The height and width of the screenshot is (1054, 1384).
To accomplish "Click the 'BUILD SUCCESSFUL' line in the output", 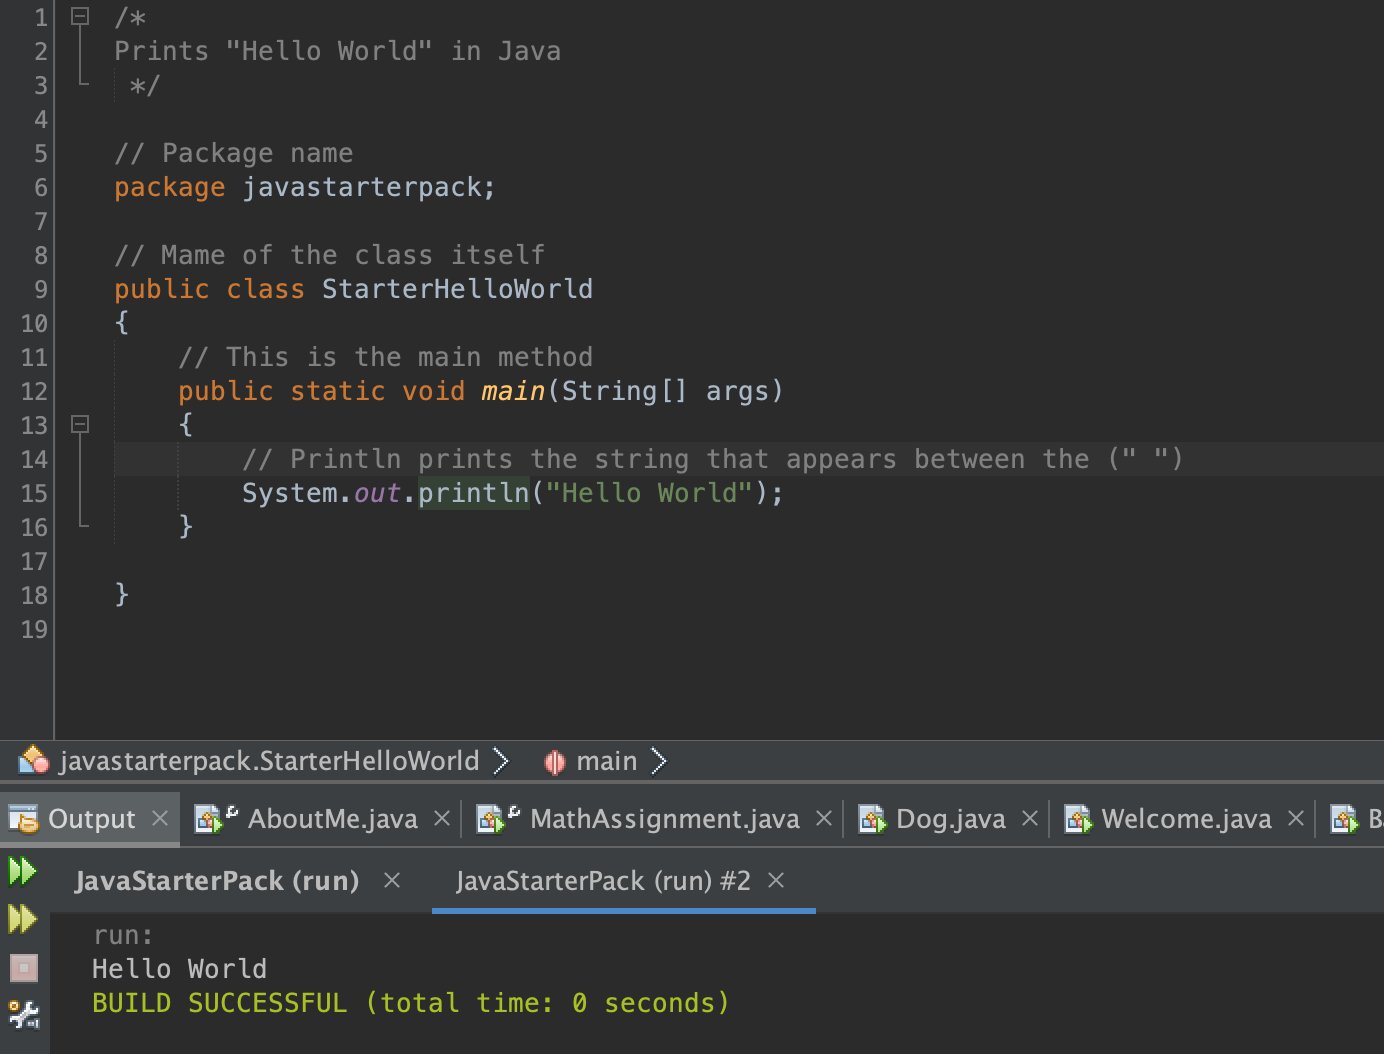I will coord(411,1003).
